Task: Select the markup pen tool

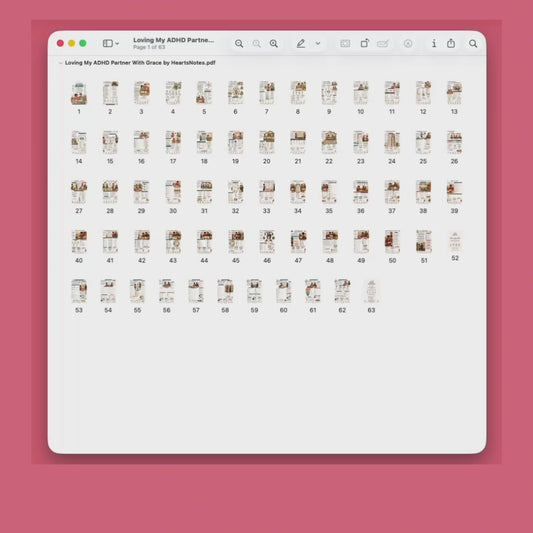Action: [300, 44]
